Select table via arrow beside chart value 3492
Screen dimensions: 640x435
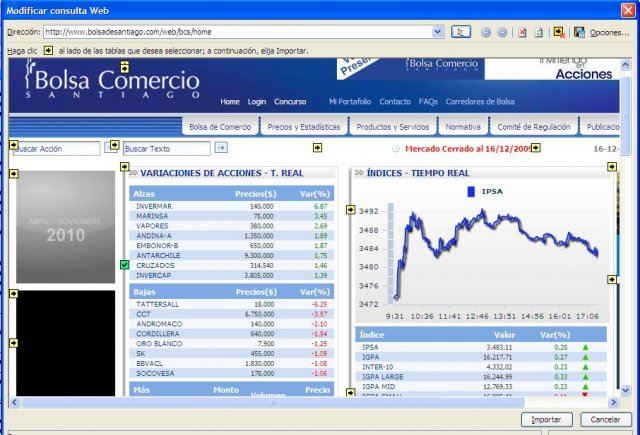351,209
